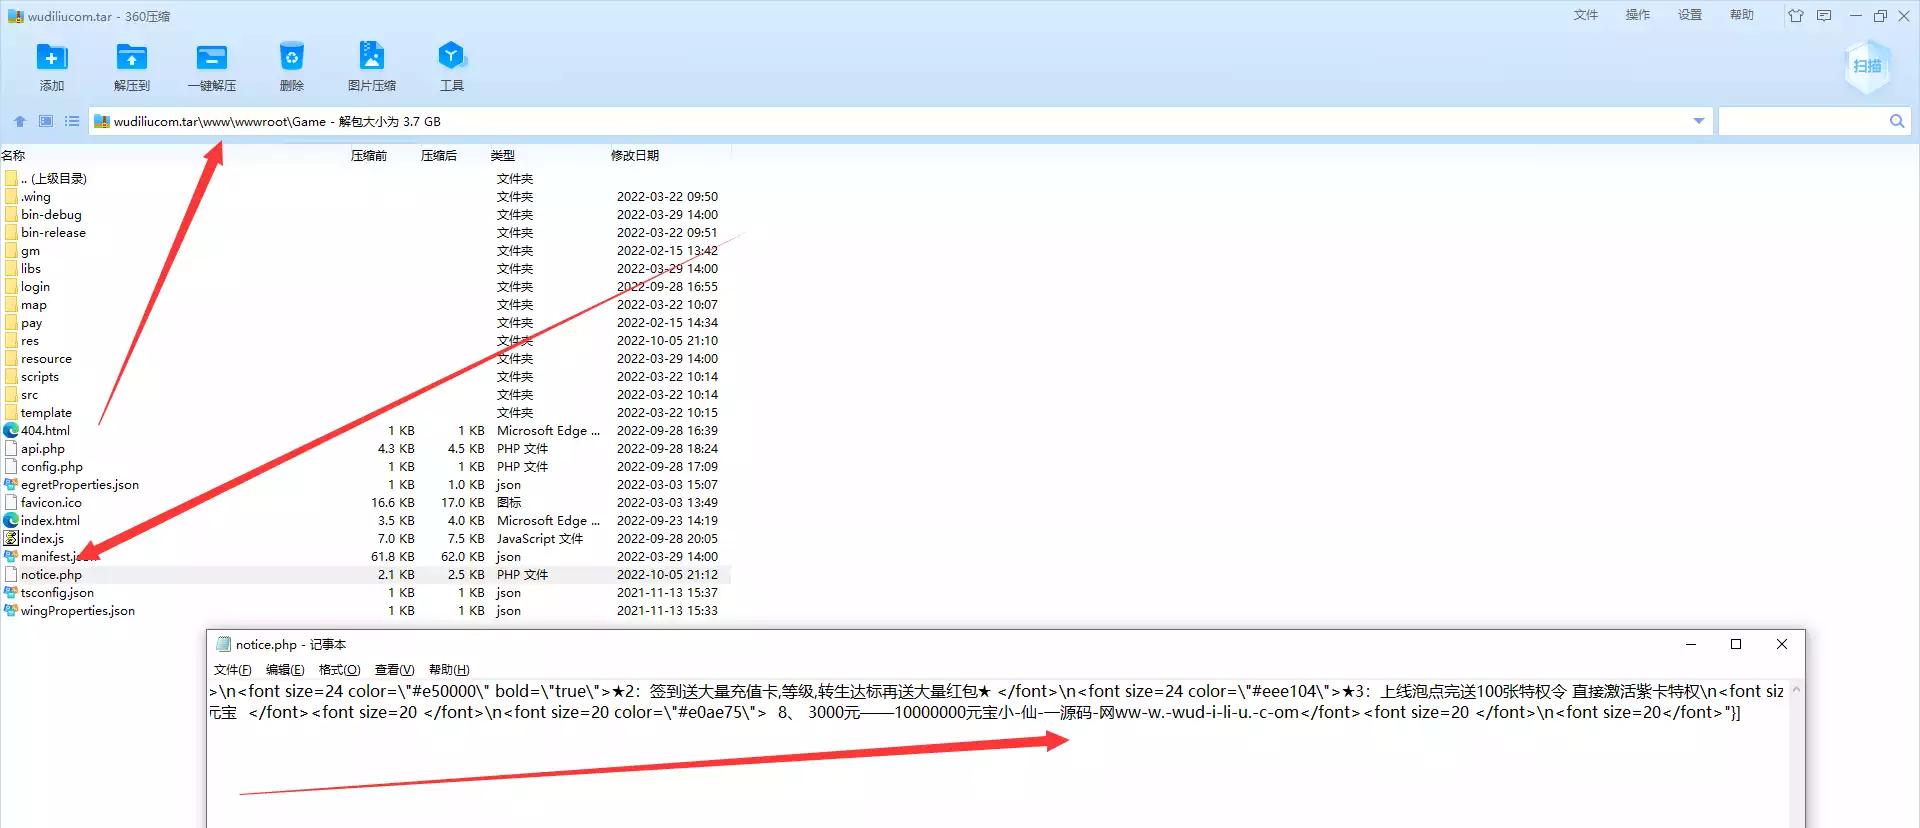Click the search magnifier icon
This screenshot has width=1920, height=828.
(1897, 121)
